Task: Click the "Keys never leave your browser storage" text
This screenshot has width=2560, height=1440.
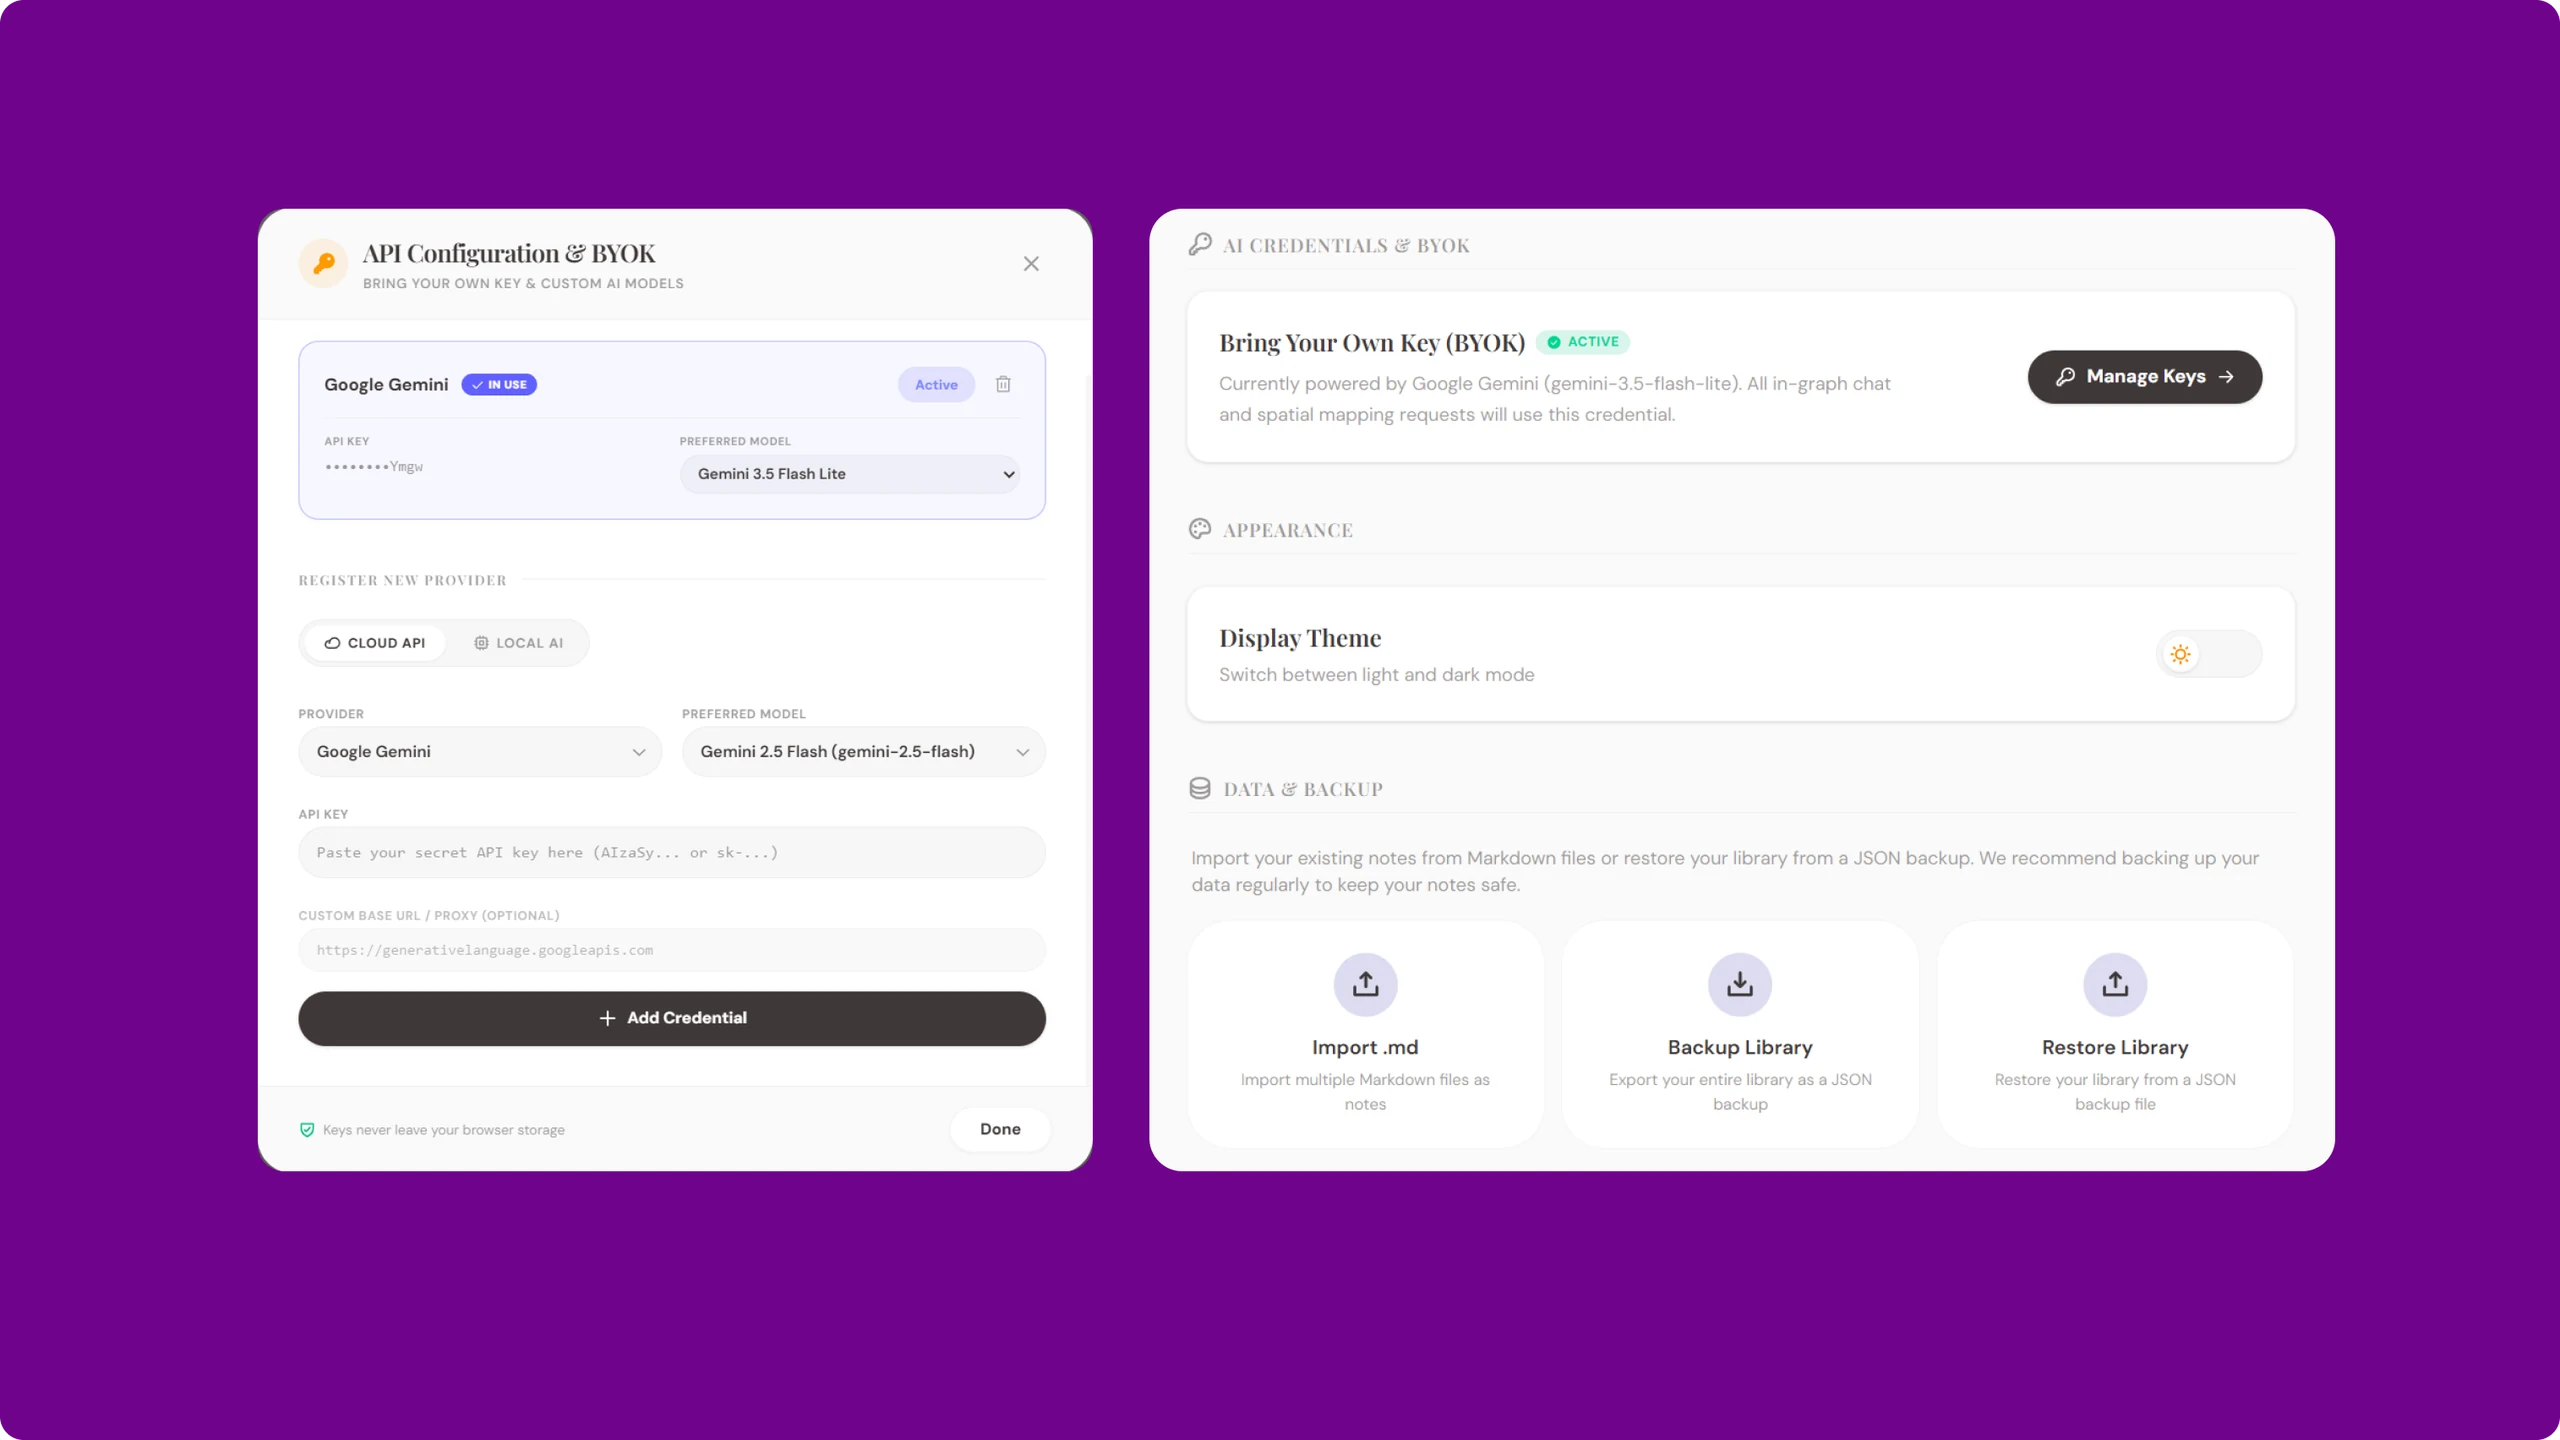Action: (x=444, y=1130)
